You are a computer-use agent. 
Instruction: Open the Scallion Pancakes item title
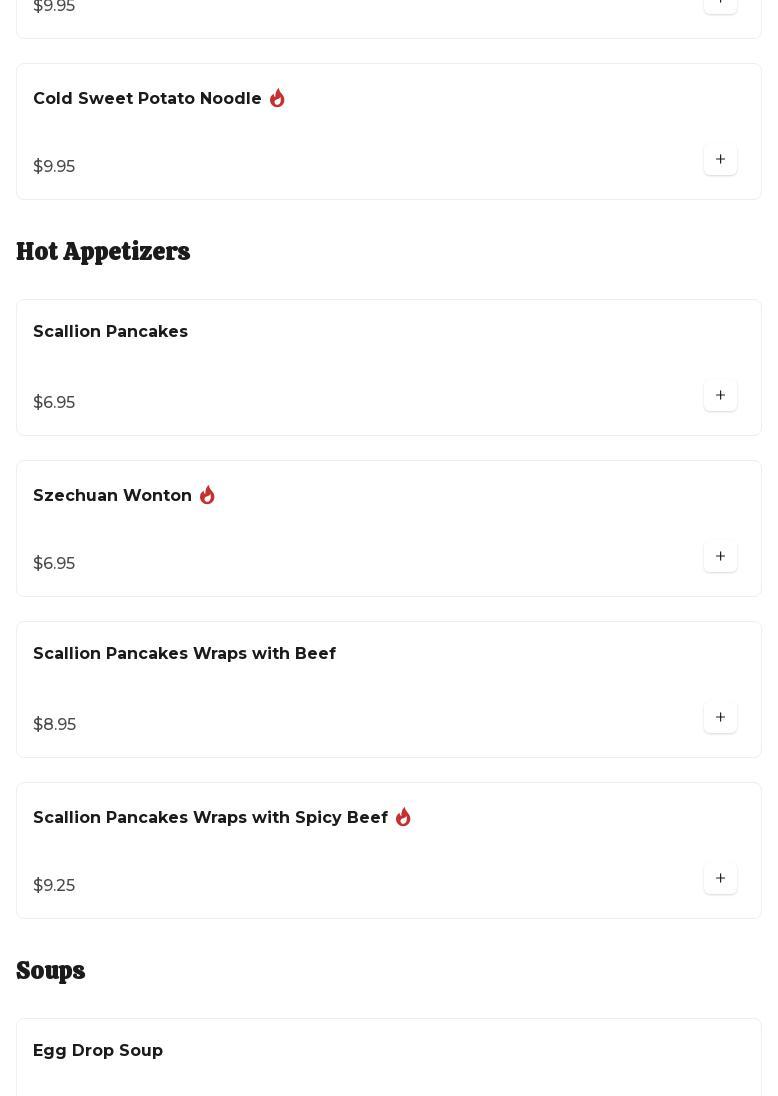pyautogui.click(x=110, y=331)
